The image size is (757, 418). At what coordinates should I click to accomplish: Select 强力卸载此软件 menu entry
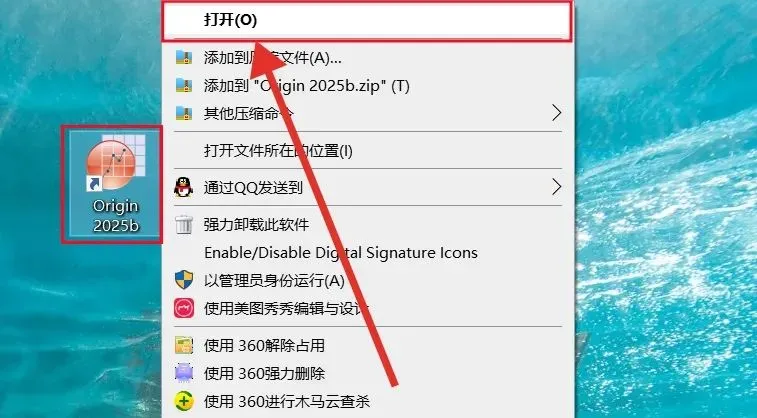pos(368,224)
